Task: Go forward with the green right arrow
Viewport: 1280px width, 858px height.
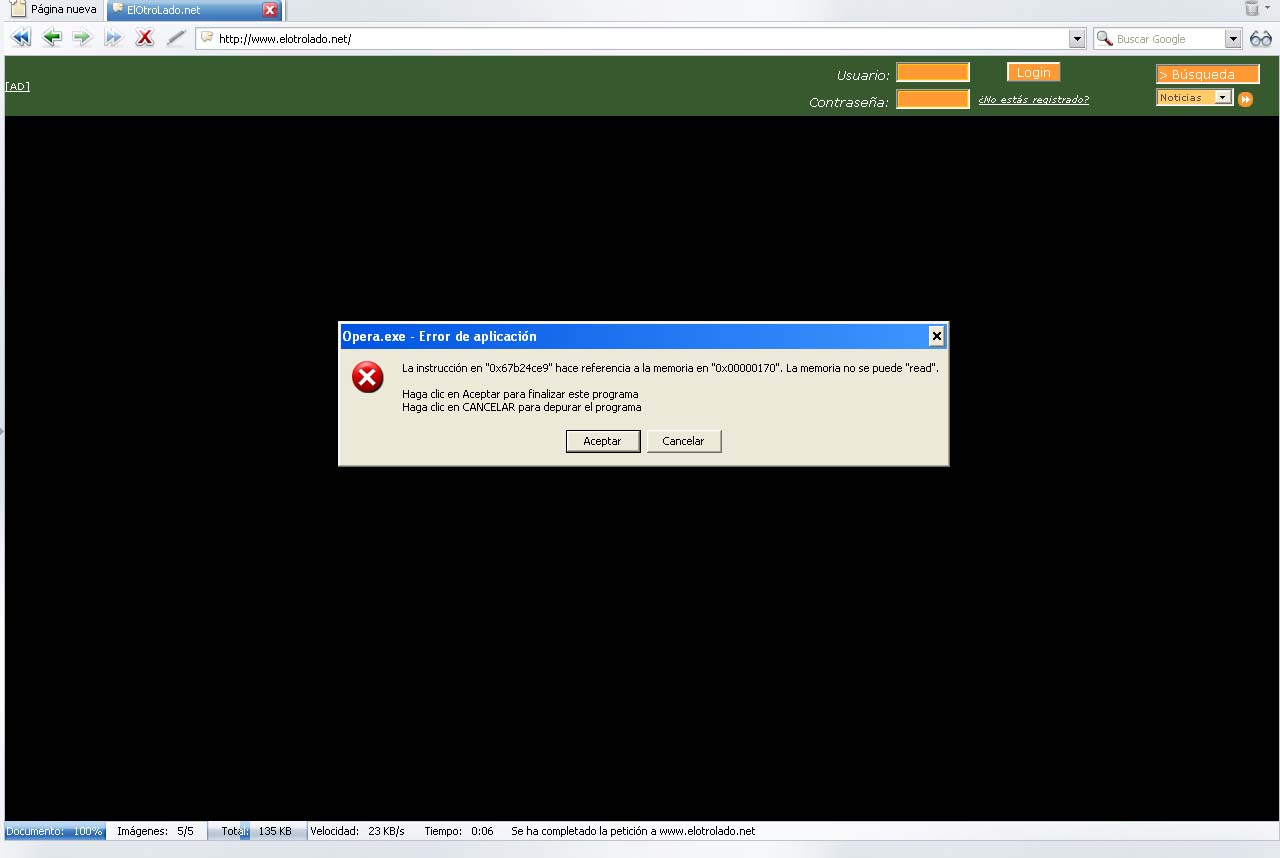Action: tap(82, 38)
